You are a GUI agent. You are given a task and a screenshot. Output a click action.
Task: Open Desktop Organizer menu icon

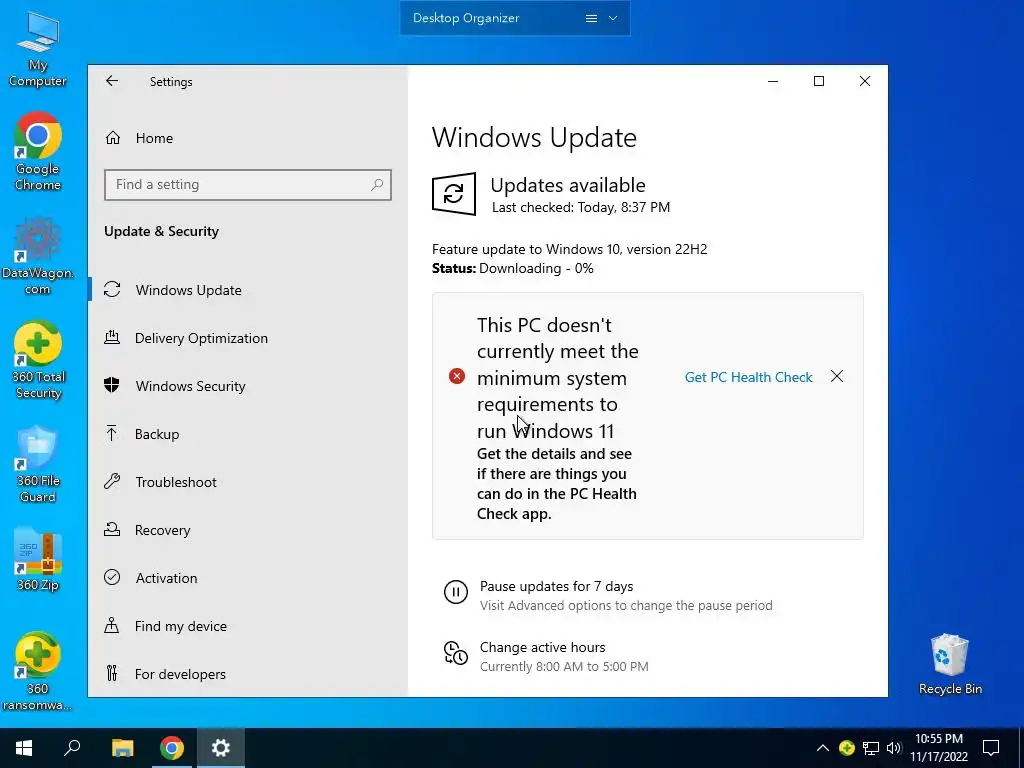coord(591,18)
